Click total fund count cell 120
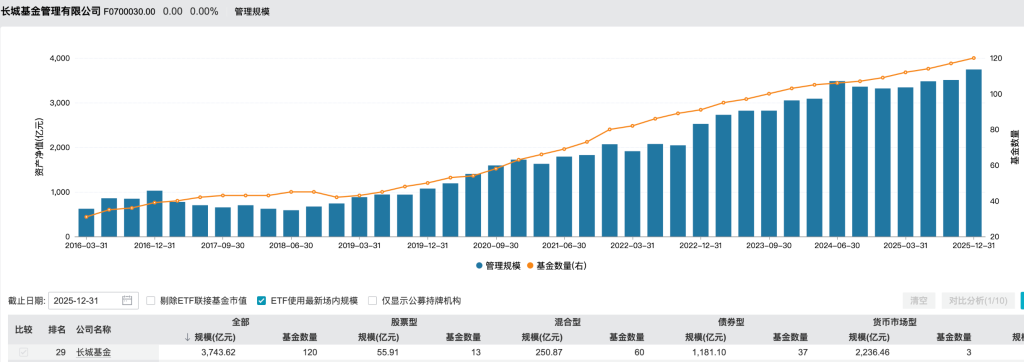This screenshot has width=1024, height=362. click(x=309, y=352)
